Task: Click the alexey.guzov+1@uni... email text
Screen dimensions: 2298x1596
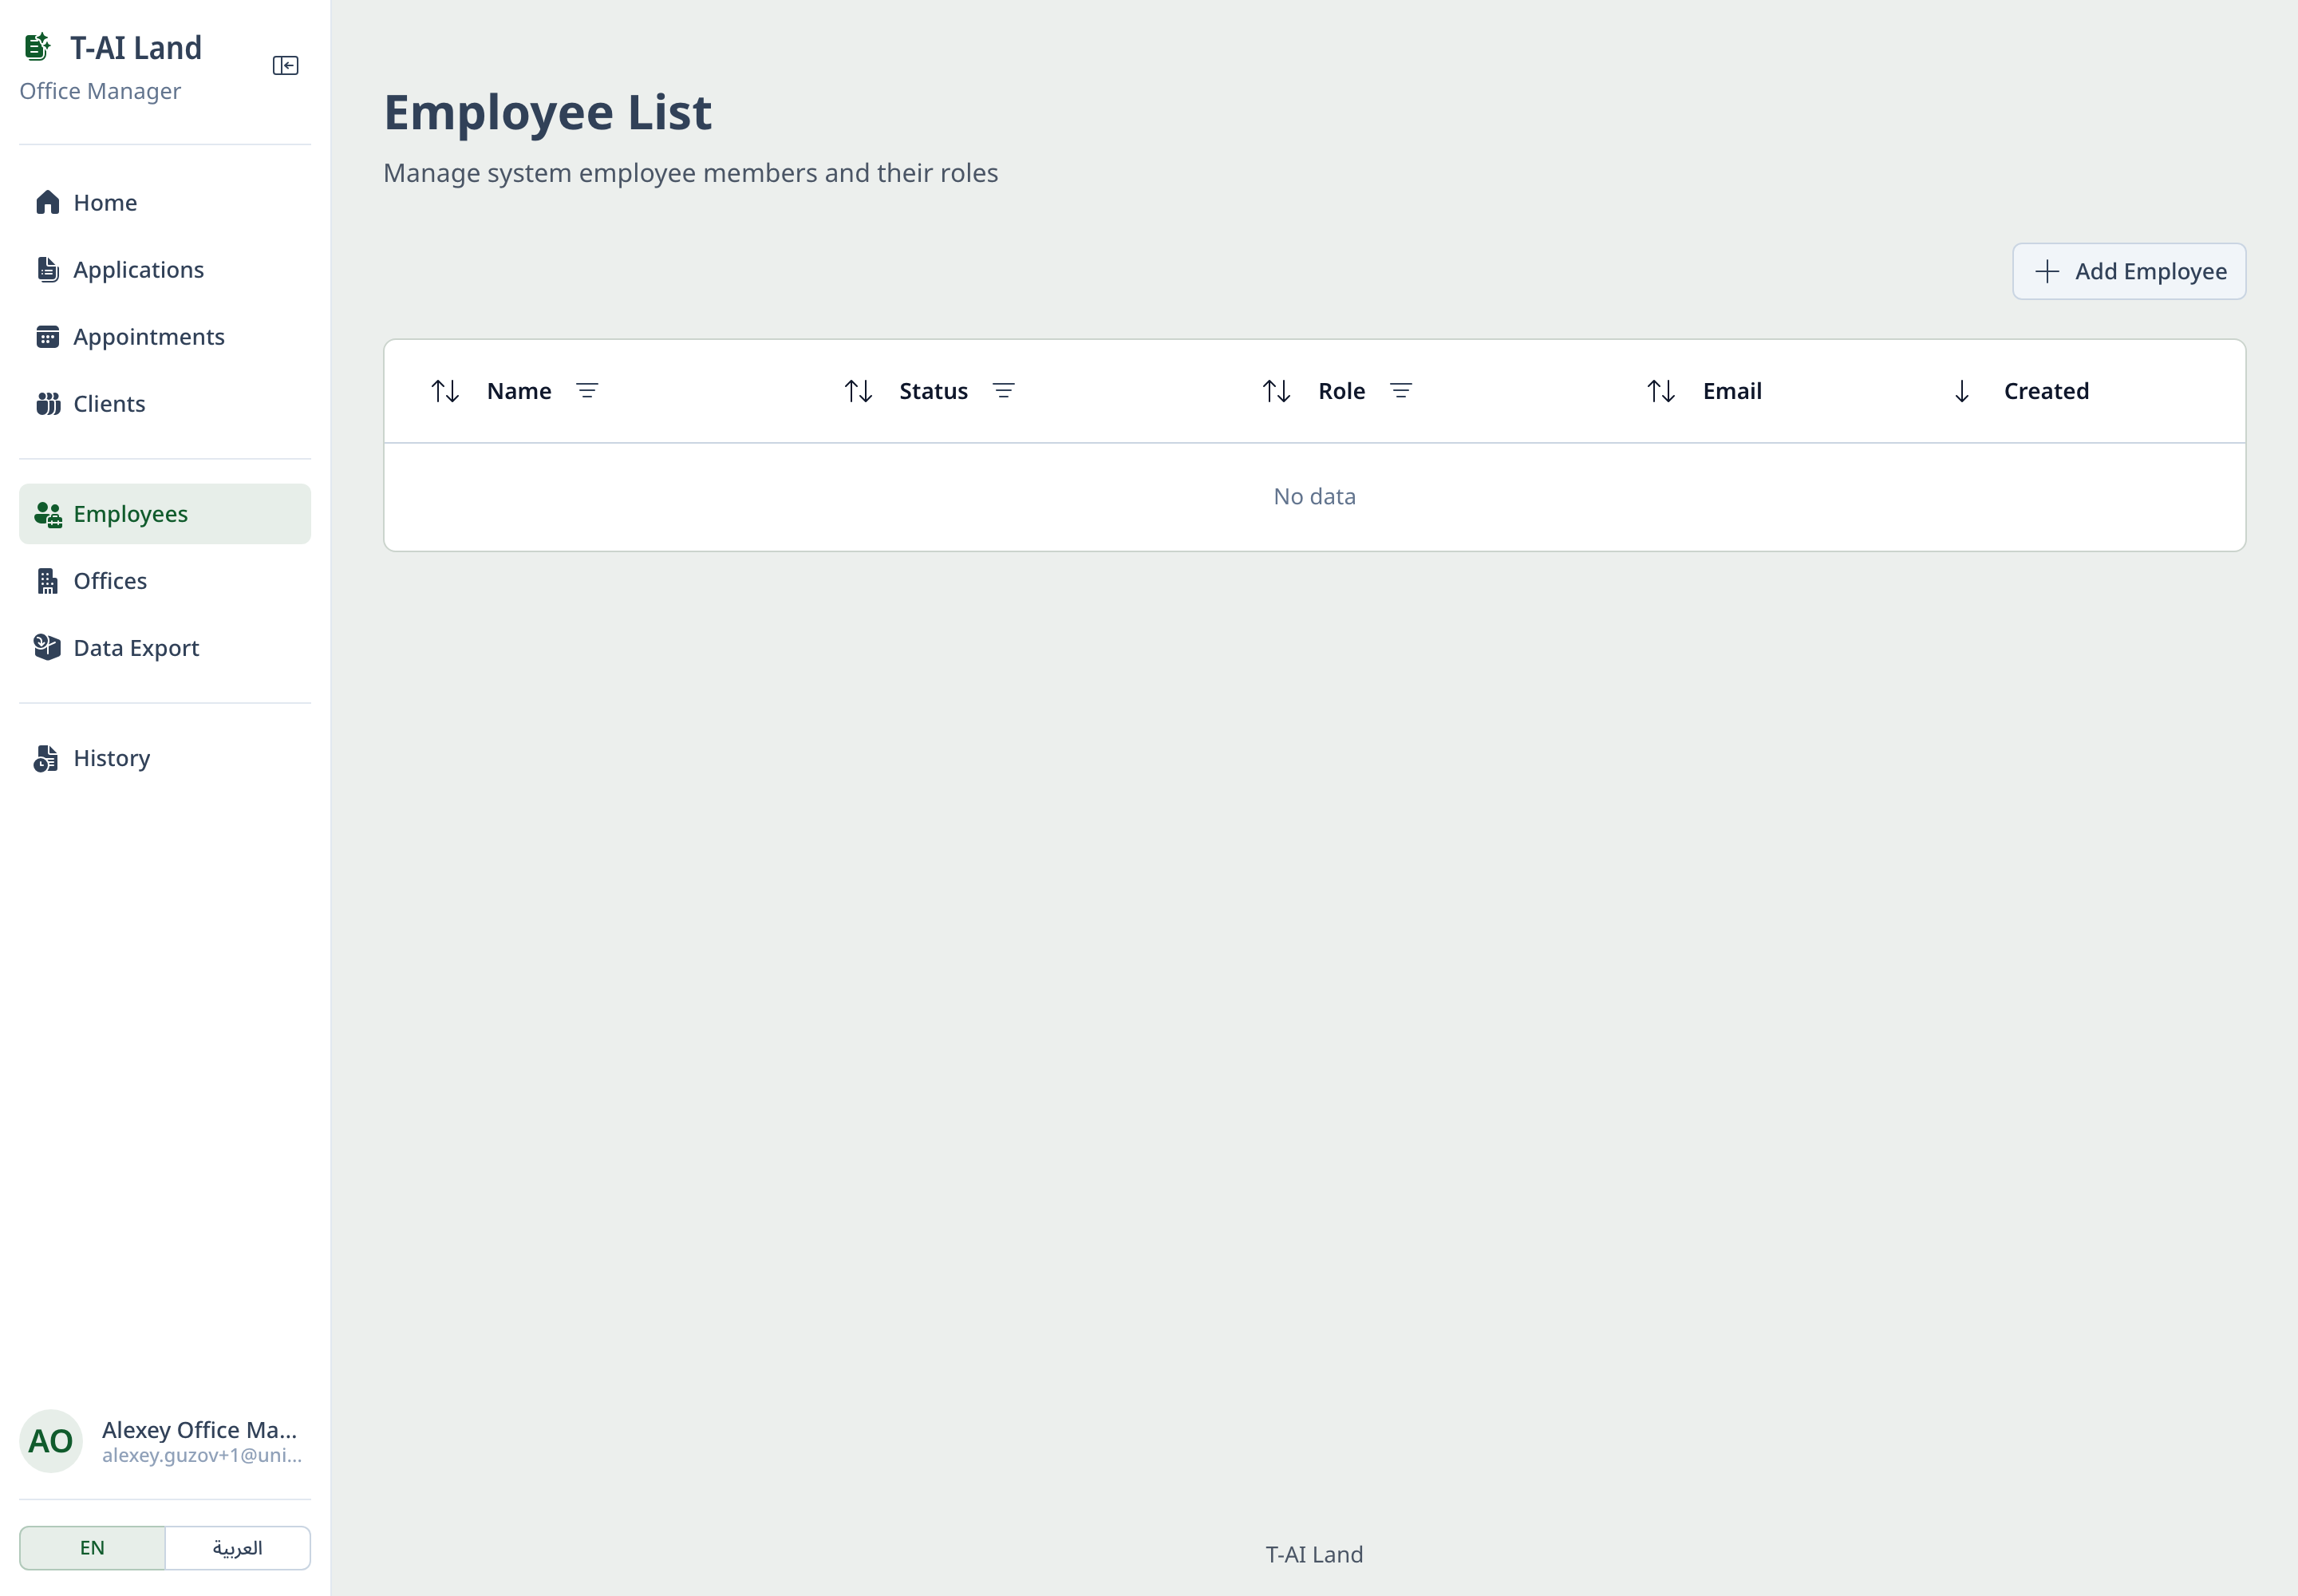Action: [202, 1456]
